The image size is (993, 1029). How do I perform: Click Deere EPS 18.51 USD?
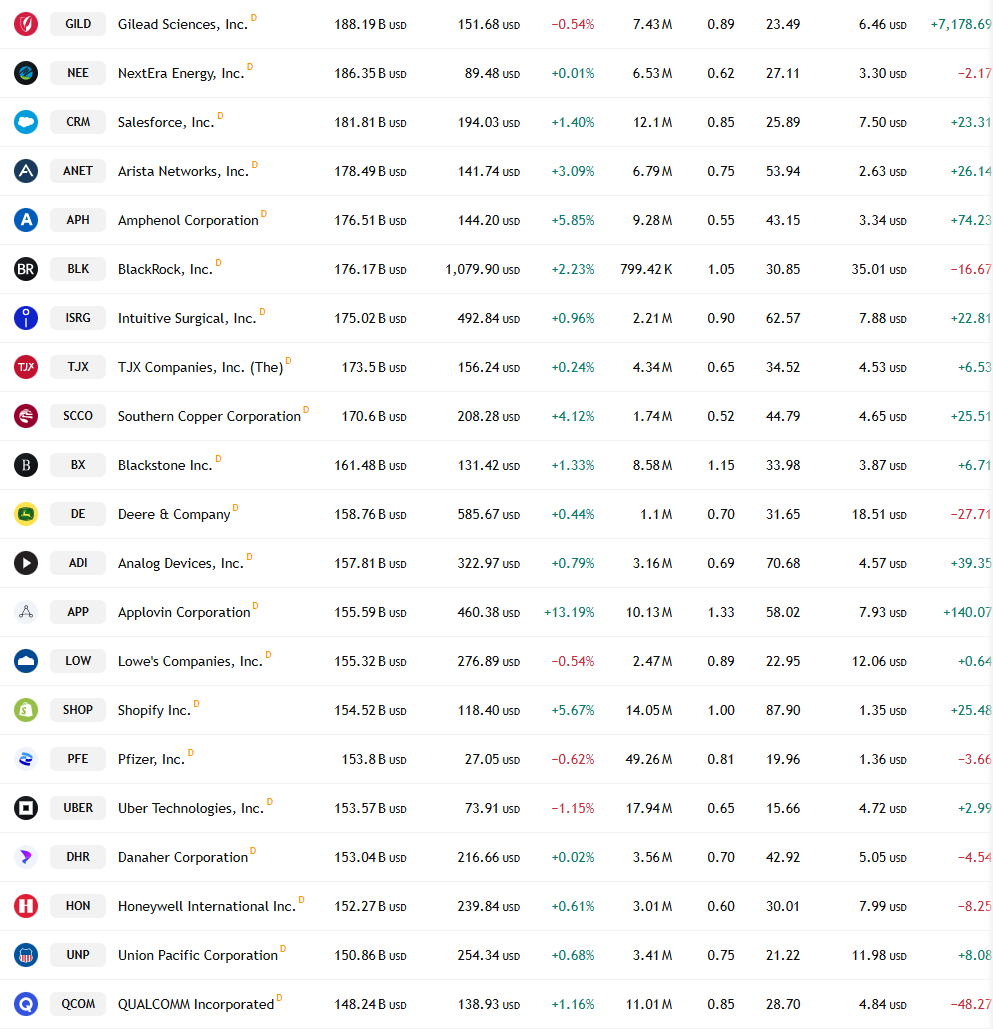click(x=879, y=514)
